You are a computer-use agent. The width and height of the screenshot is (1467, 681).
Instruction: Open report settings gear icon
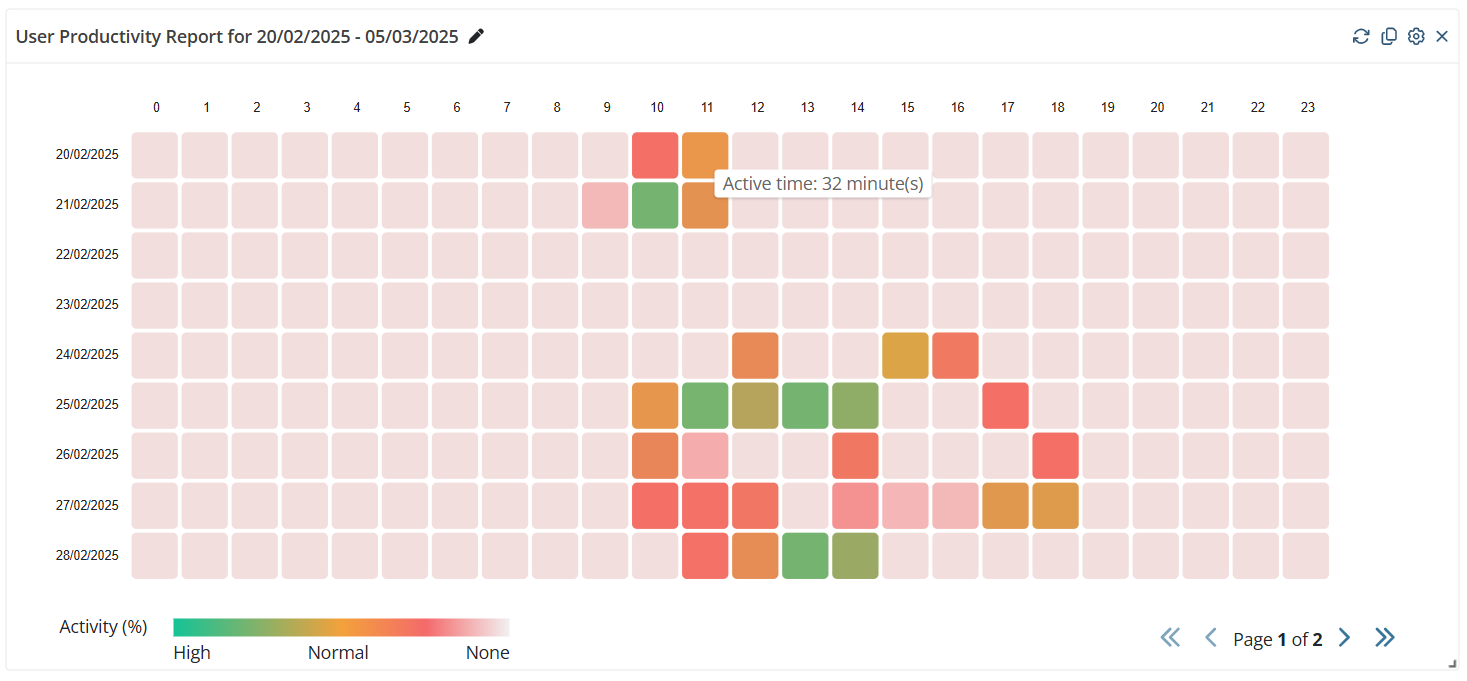(x=1416, y=37)
